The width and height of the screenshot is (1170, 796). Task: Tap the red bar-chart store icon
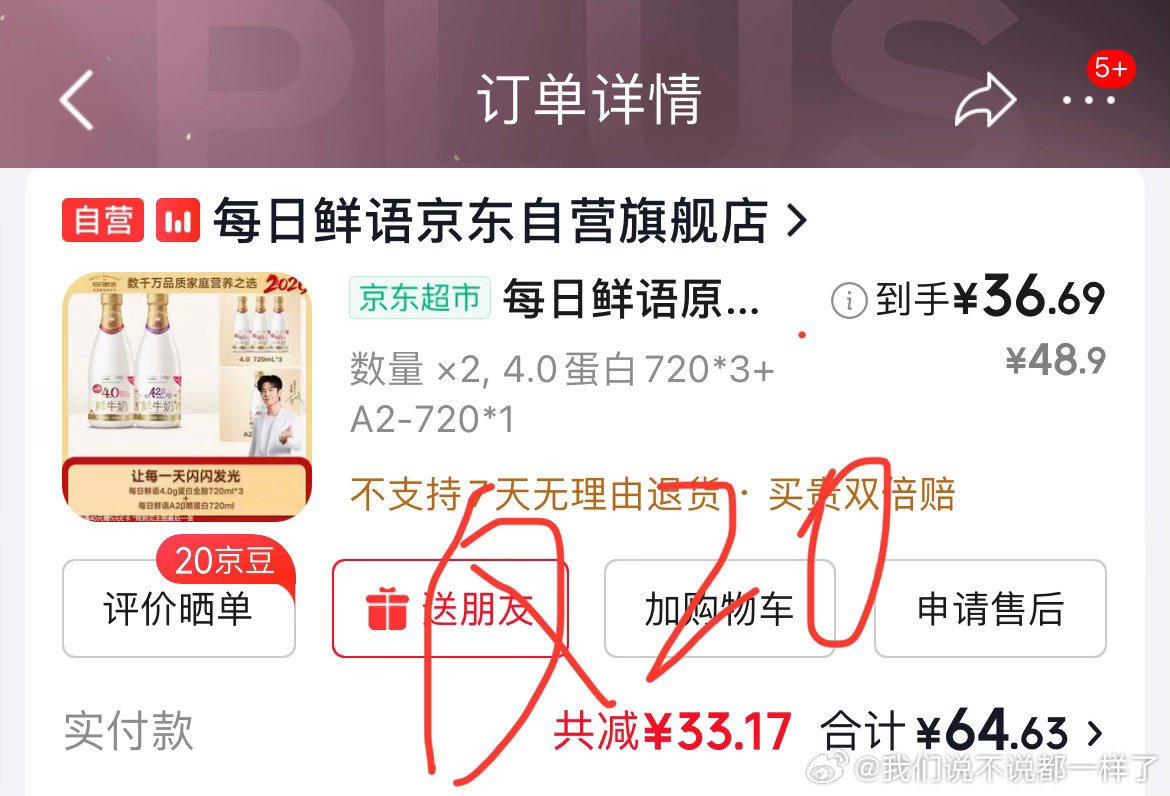(x=178, y=220)
